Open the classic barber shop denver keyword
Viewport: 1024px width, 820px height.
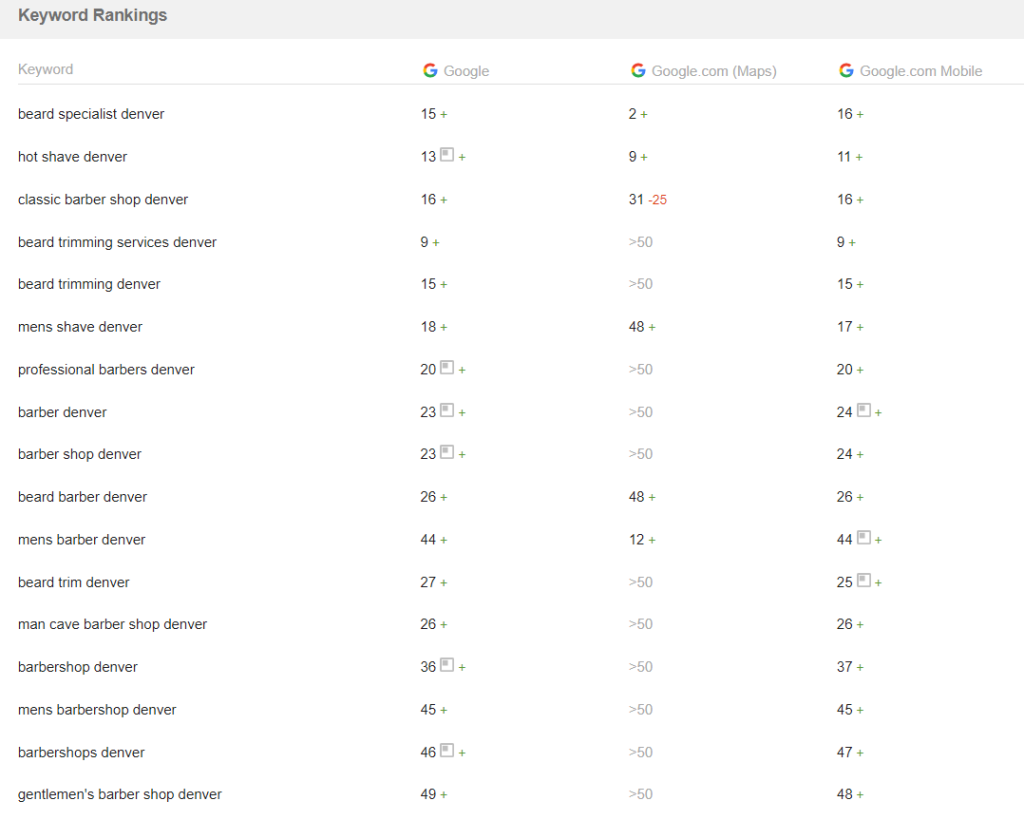click(x=103, y=199)
